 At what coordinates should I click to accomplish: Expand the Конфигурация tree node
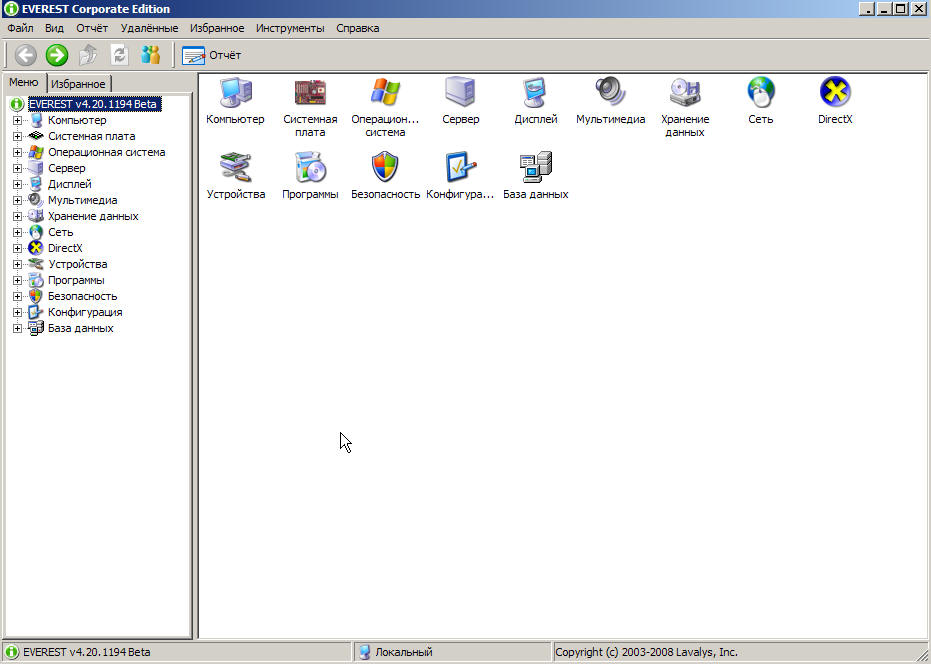17,312
